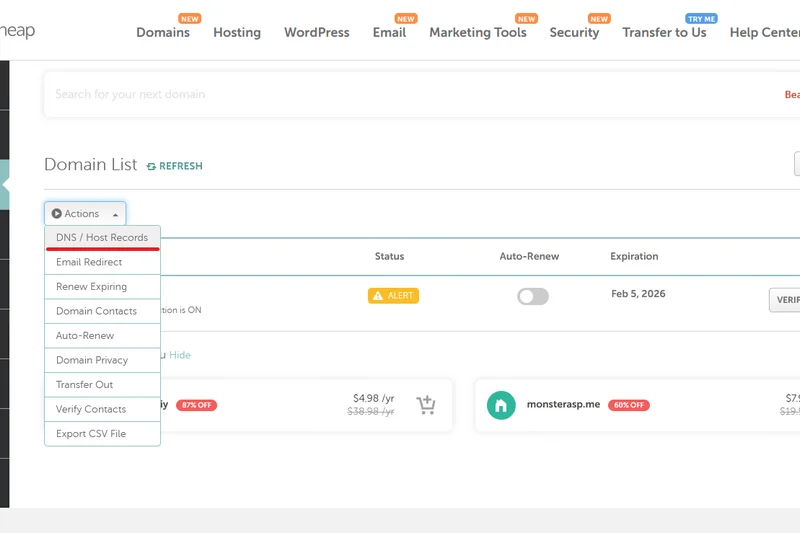Viewport: 800px width, 533px height.
Task: Open the WordPress navigation menu
Action: [x=316, y=32]
